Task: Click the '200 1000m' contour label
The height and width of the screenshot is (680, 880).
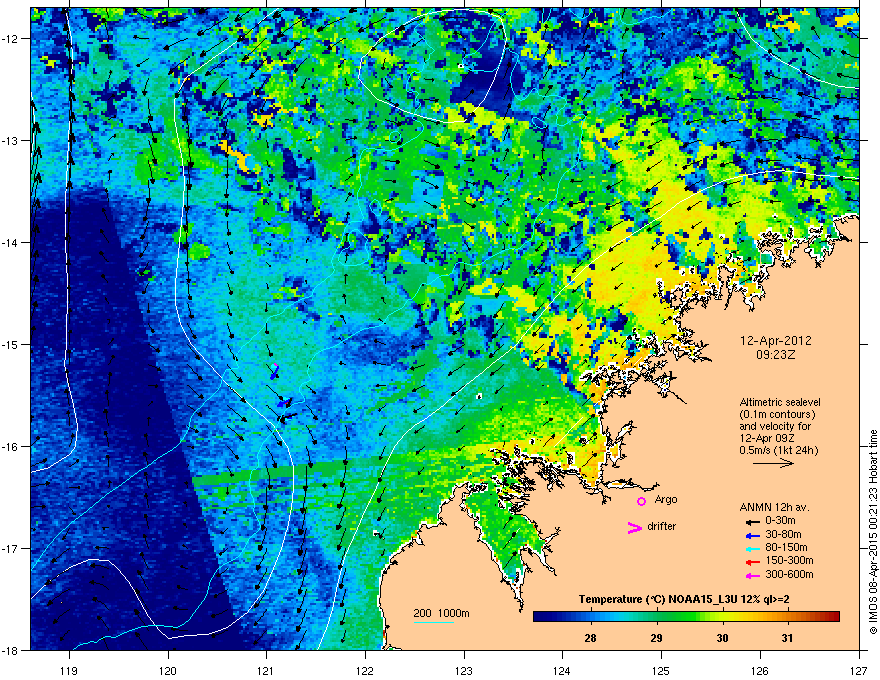Action: coord(442,613)
